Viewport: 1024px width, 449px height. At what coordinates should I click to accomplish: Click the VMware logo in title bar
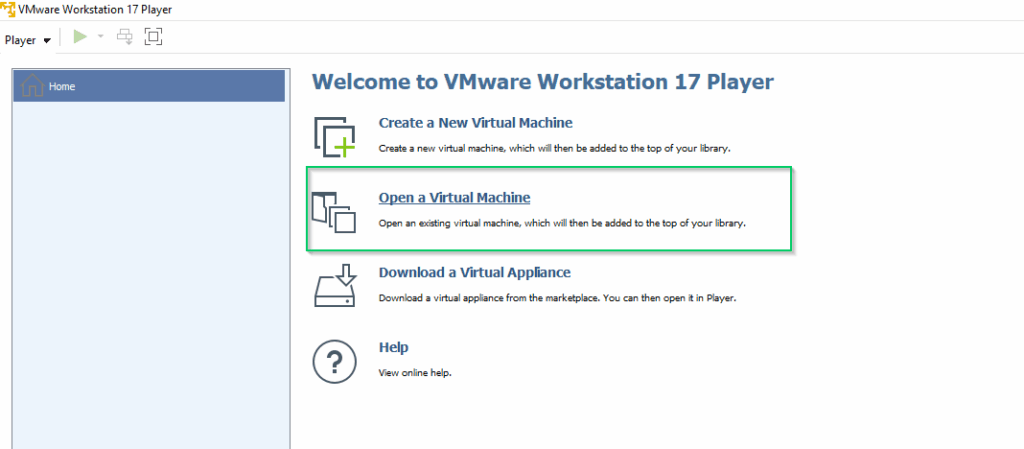8,10
